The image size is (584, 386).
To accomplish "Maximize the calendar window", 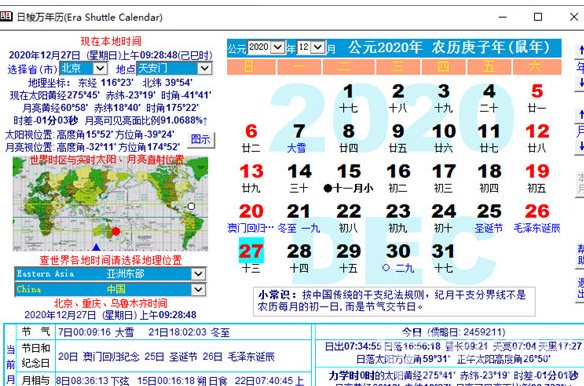I will (x=538, y=17).
